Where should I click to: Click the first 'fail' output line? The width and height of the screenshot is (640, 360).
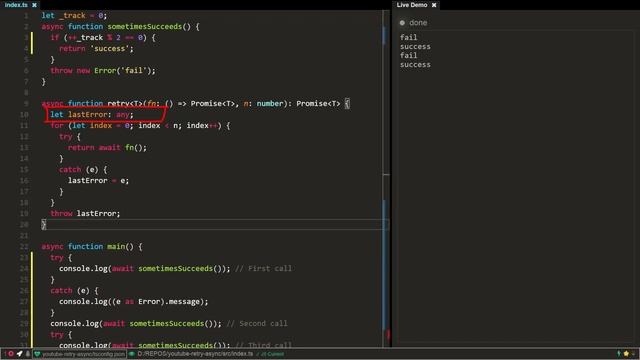(409, 37)
